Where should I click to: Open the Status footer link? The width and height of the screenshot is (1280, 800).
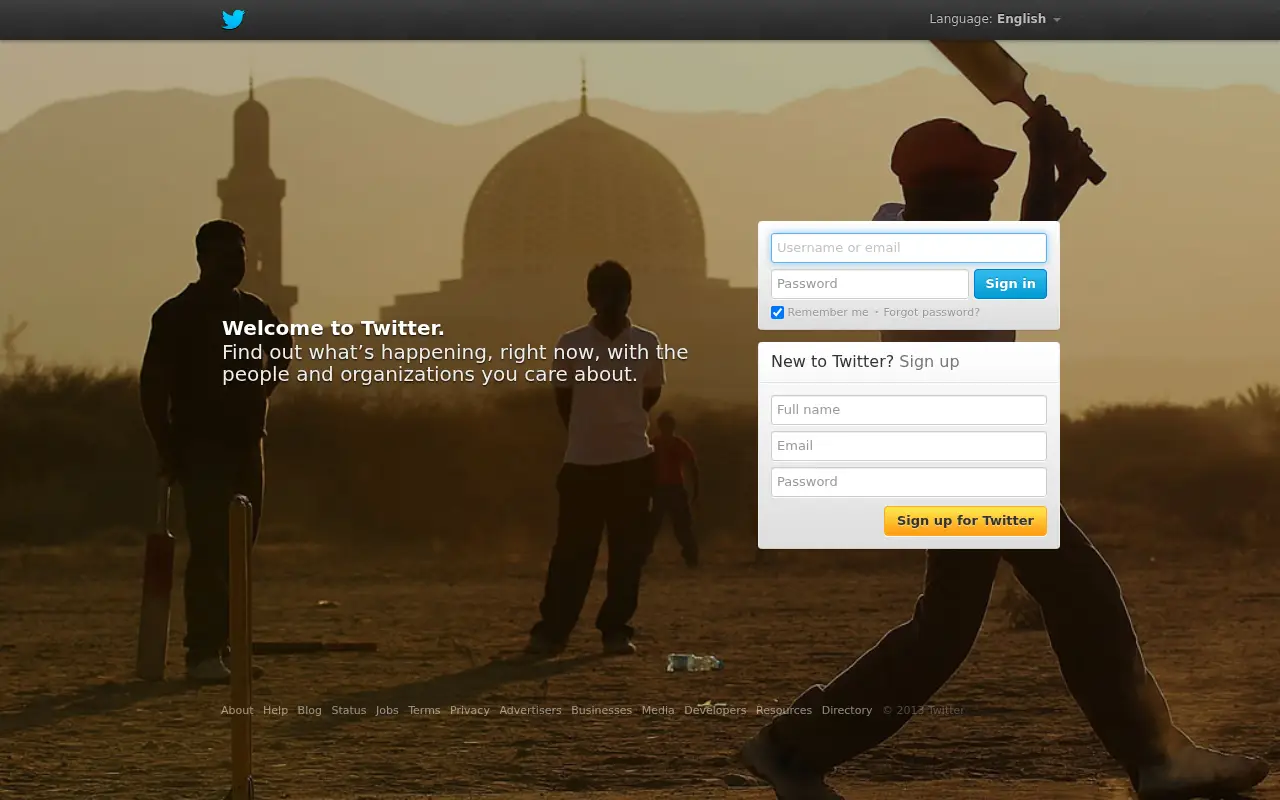[349, 710]
